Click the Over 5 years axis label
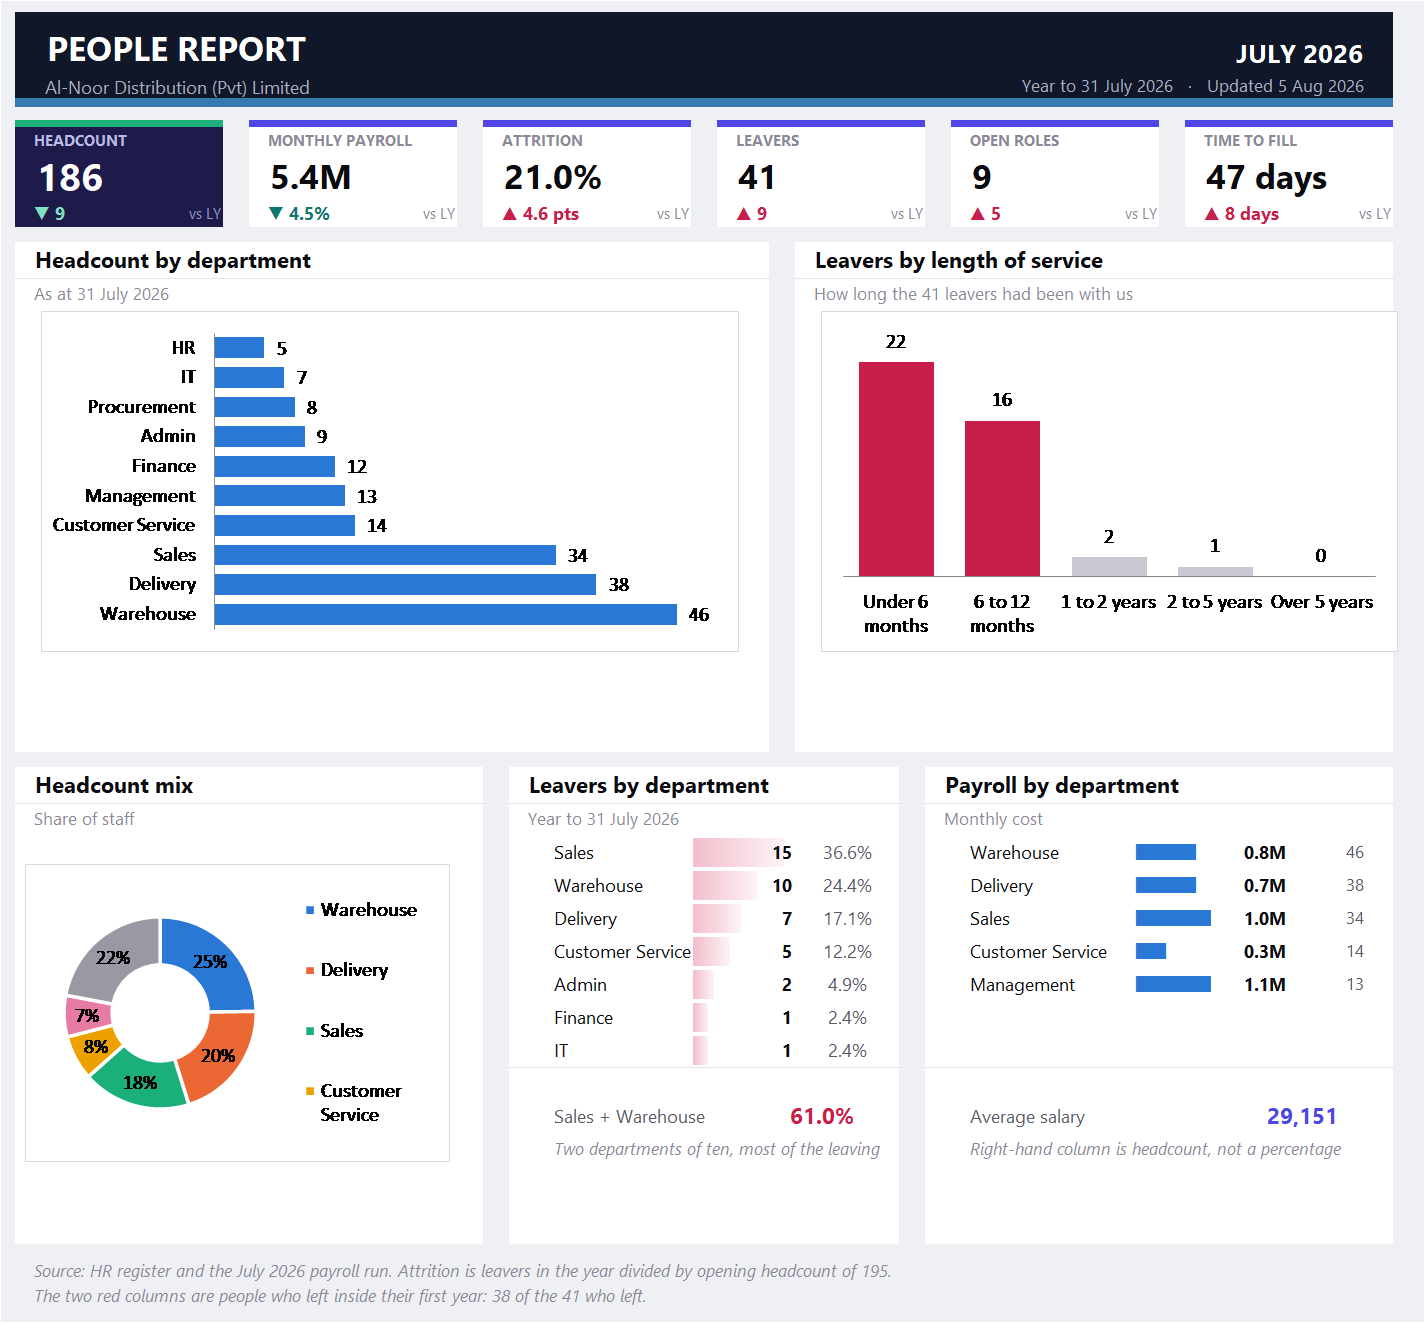The width and height of the screenshot is (1425, 1323). coord(1321,602)
